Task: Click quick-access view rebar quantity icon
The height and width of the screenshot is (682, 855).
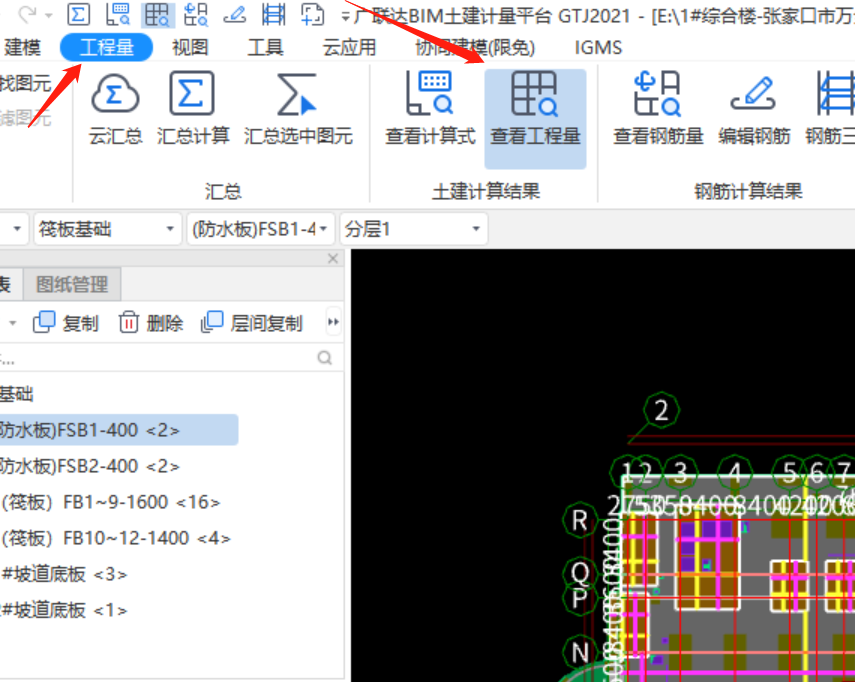Action: click(196, 14)
